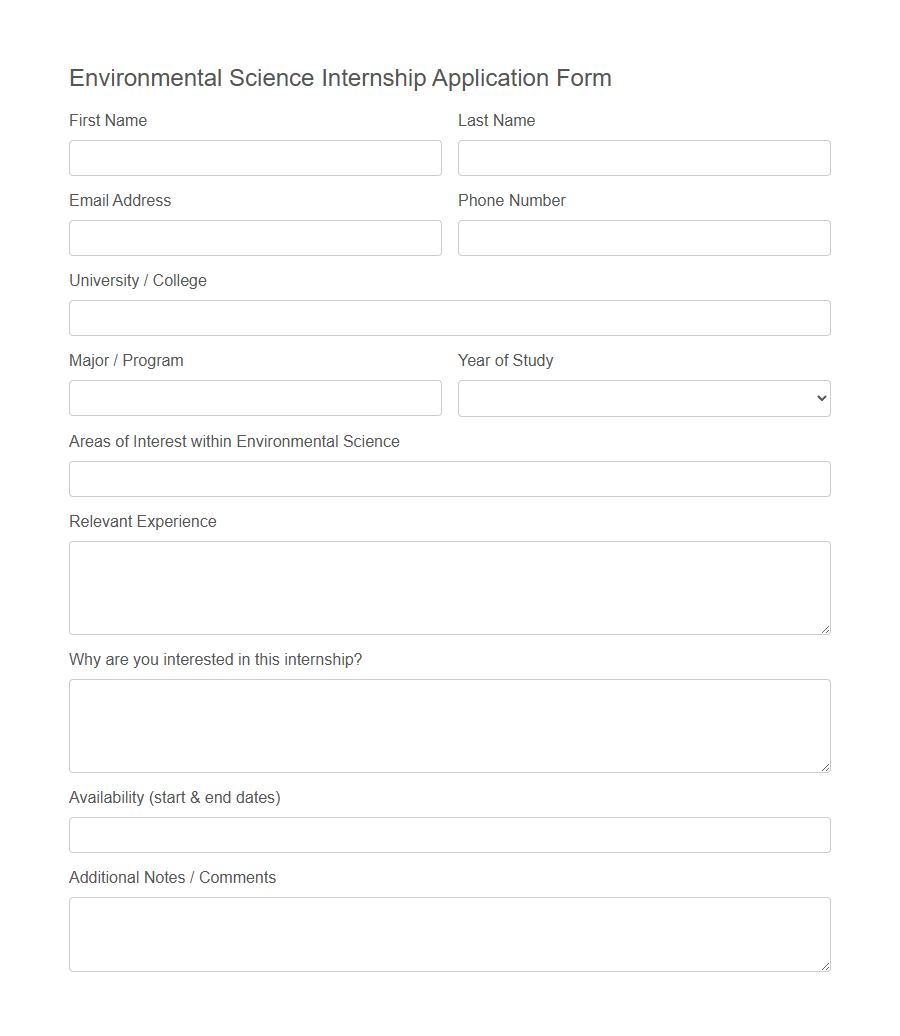This screenshot has height=1036, width=900.
Task: Click the internship interest textarea resize handle
Action: [825, 765]
